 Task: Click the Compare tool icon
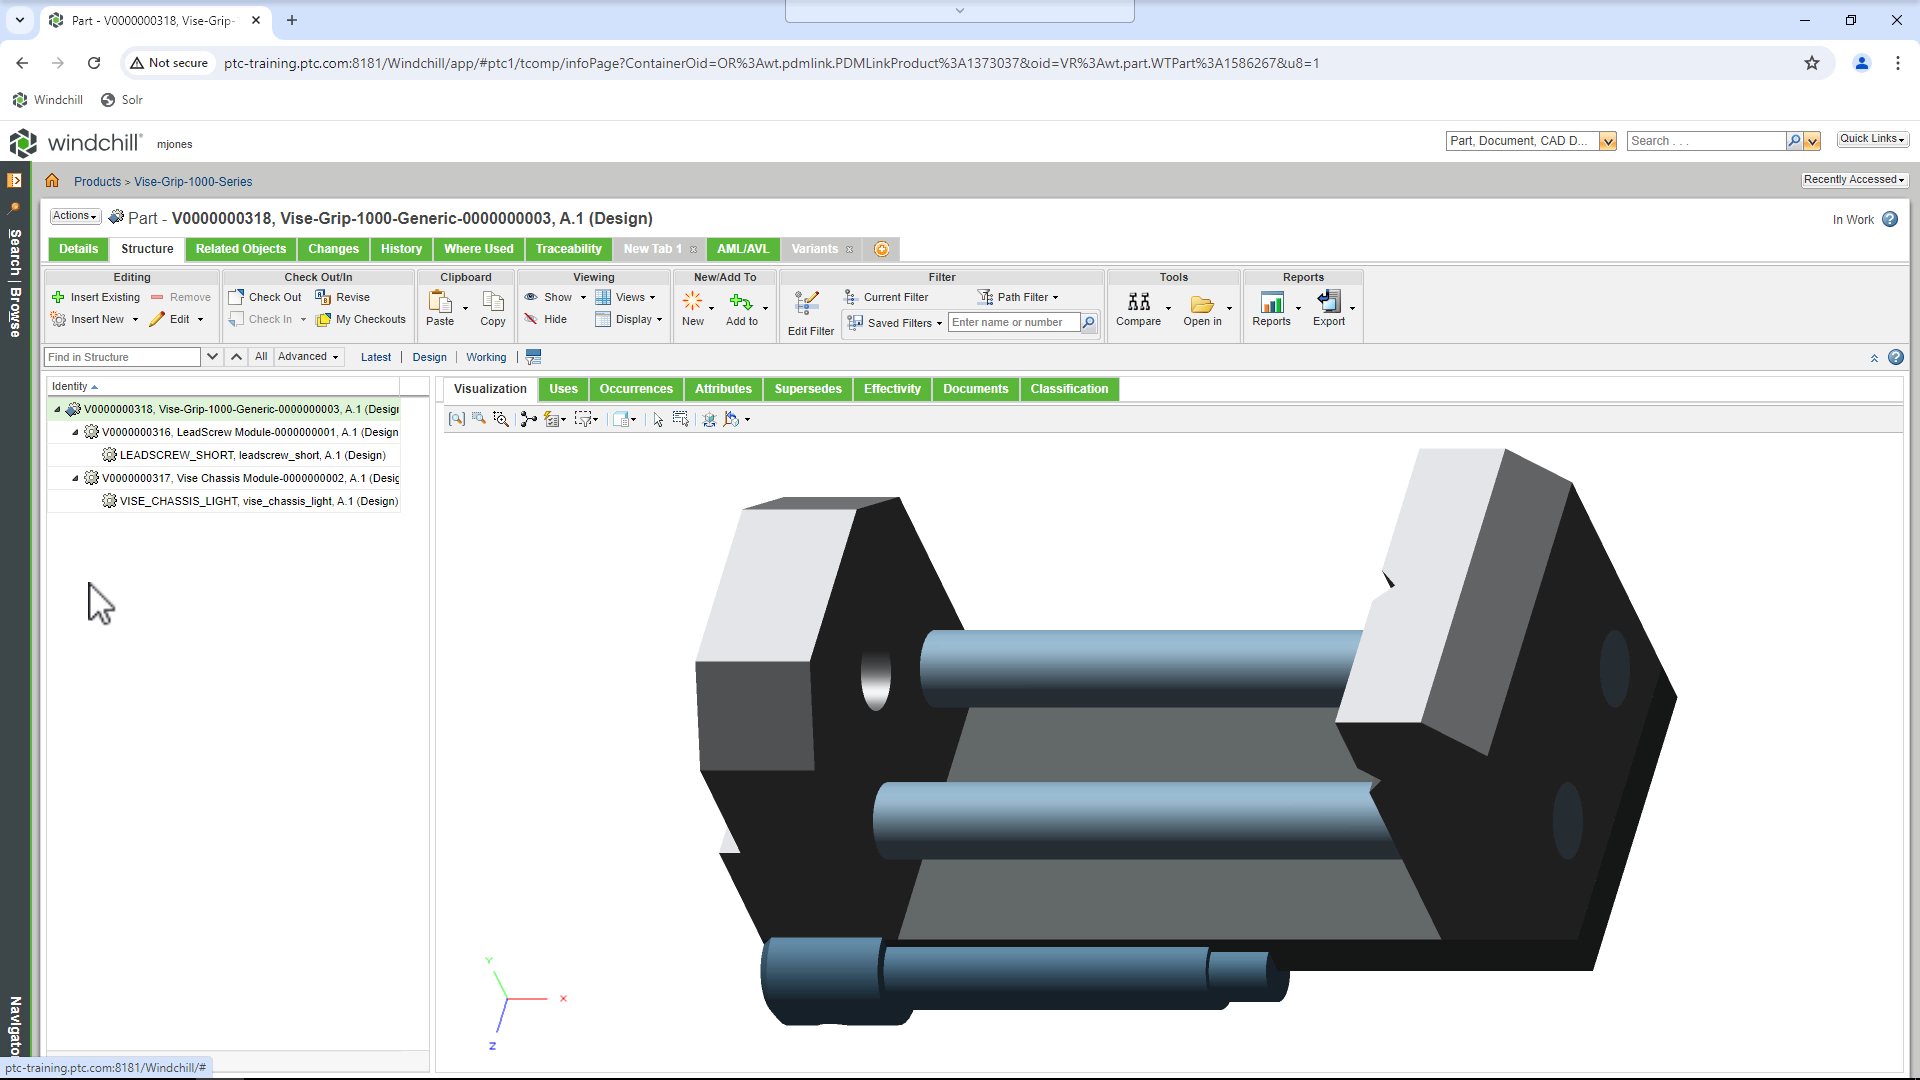click(x=1138, y=302)
